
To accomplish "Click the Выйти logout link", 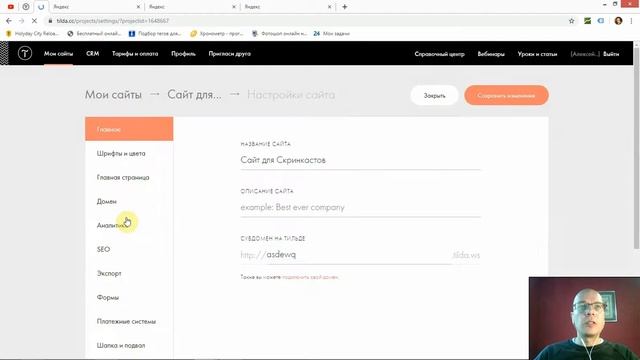I will 611,54.
